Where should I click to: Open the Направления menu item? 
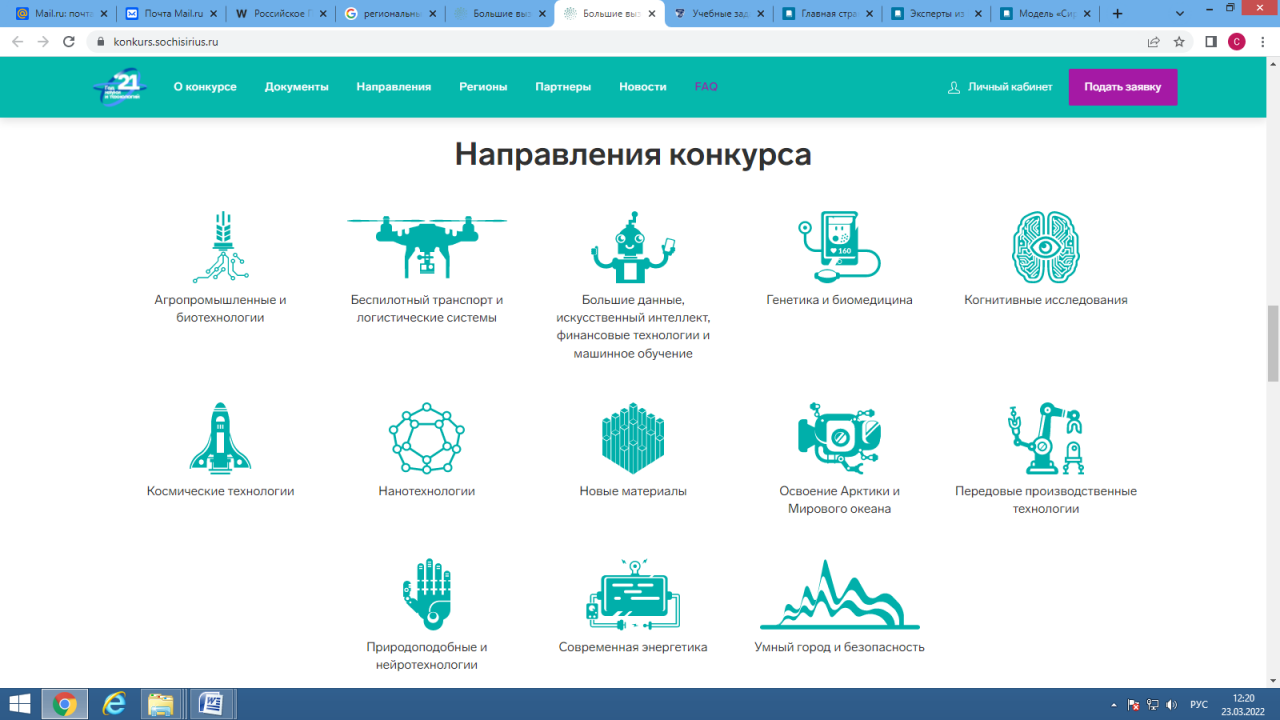[393, 87]
